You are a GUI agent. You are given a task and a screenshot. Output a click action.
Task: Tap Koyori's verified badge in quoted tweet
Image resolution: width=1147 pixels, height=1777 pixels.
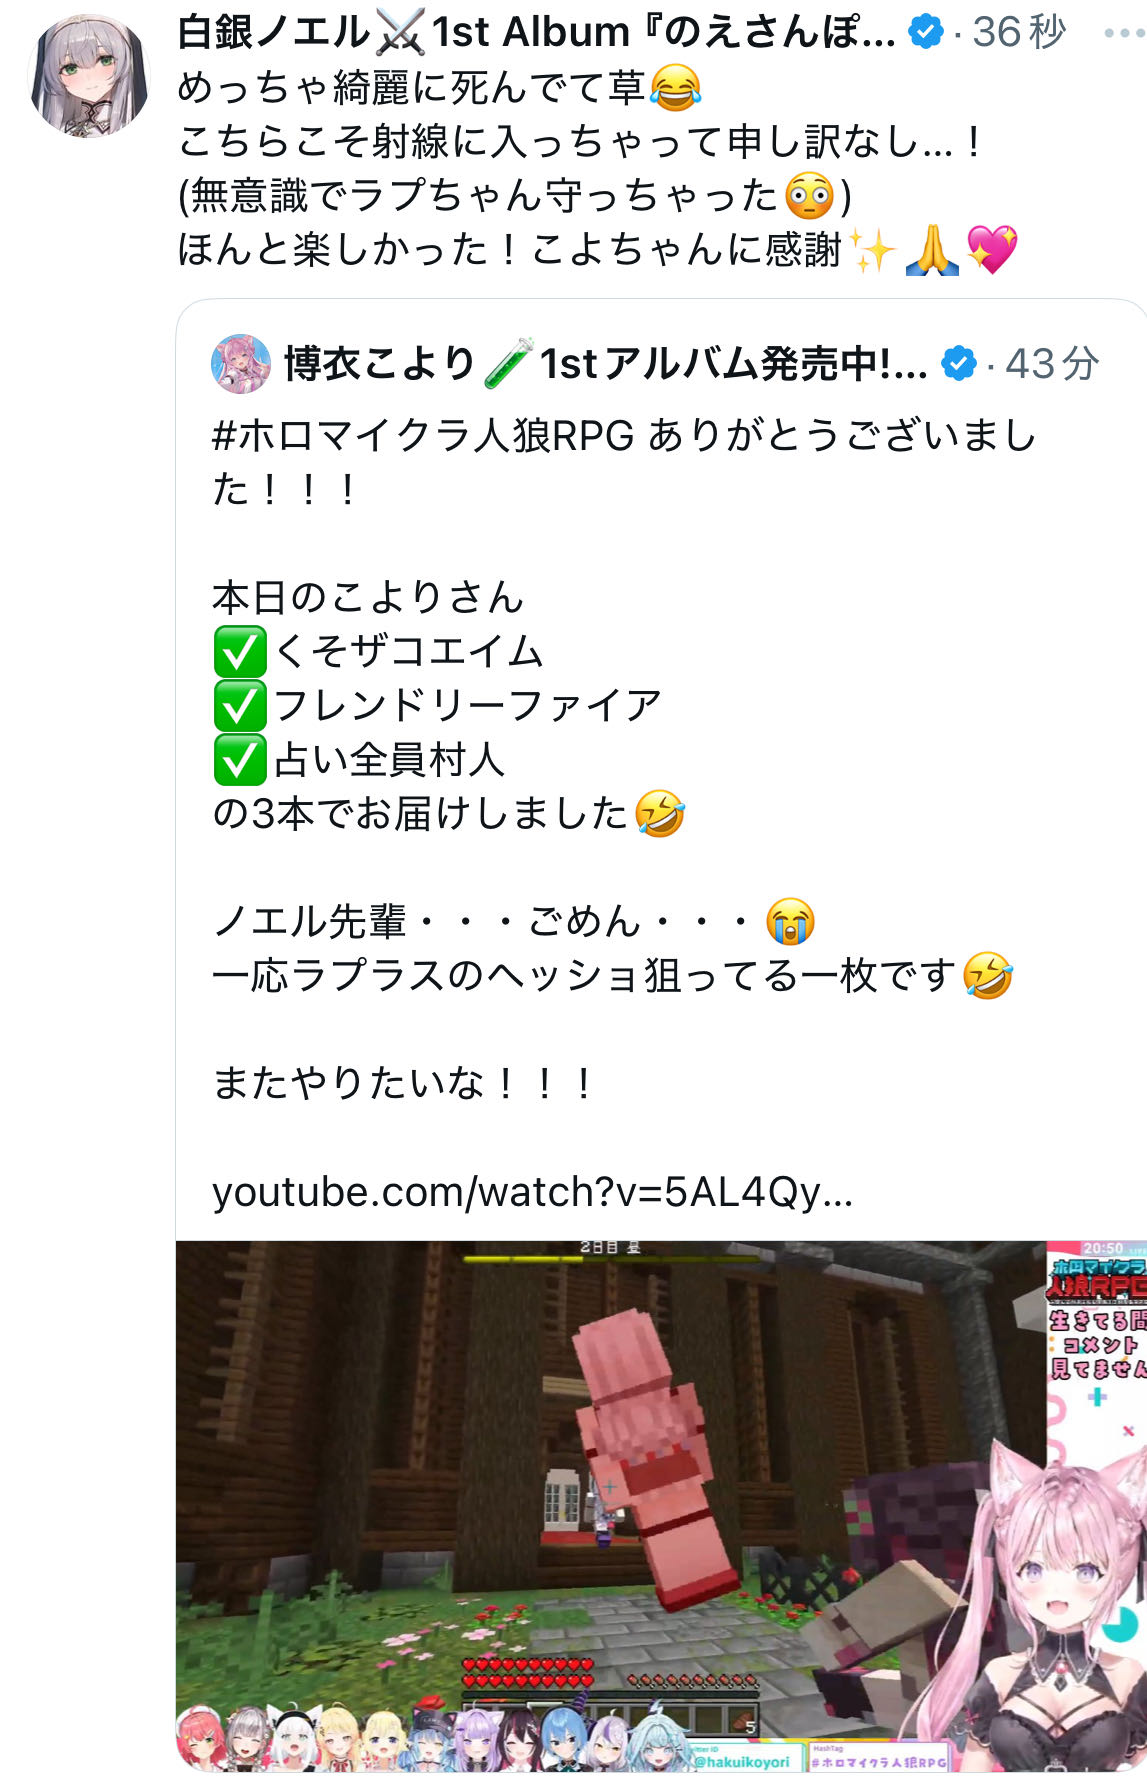(960, 364)
